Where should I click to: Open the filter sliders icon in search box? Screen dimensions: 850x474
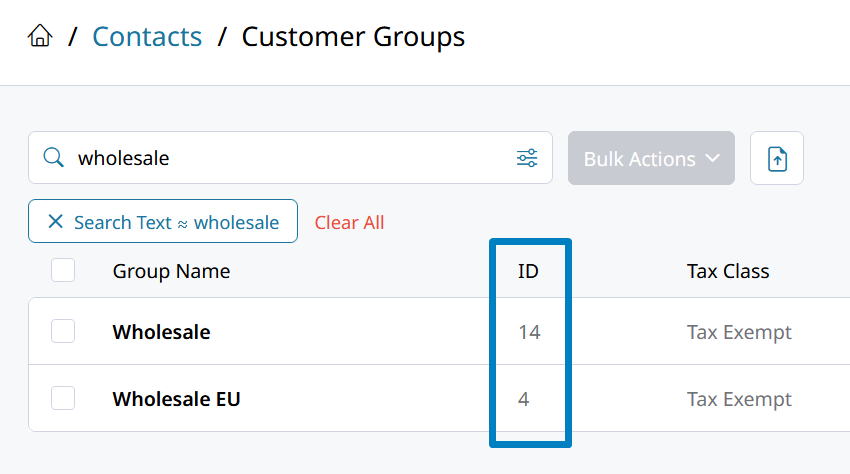(527, 158)
